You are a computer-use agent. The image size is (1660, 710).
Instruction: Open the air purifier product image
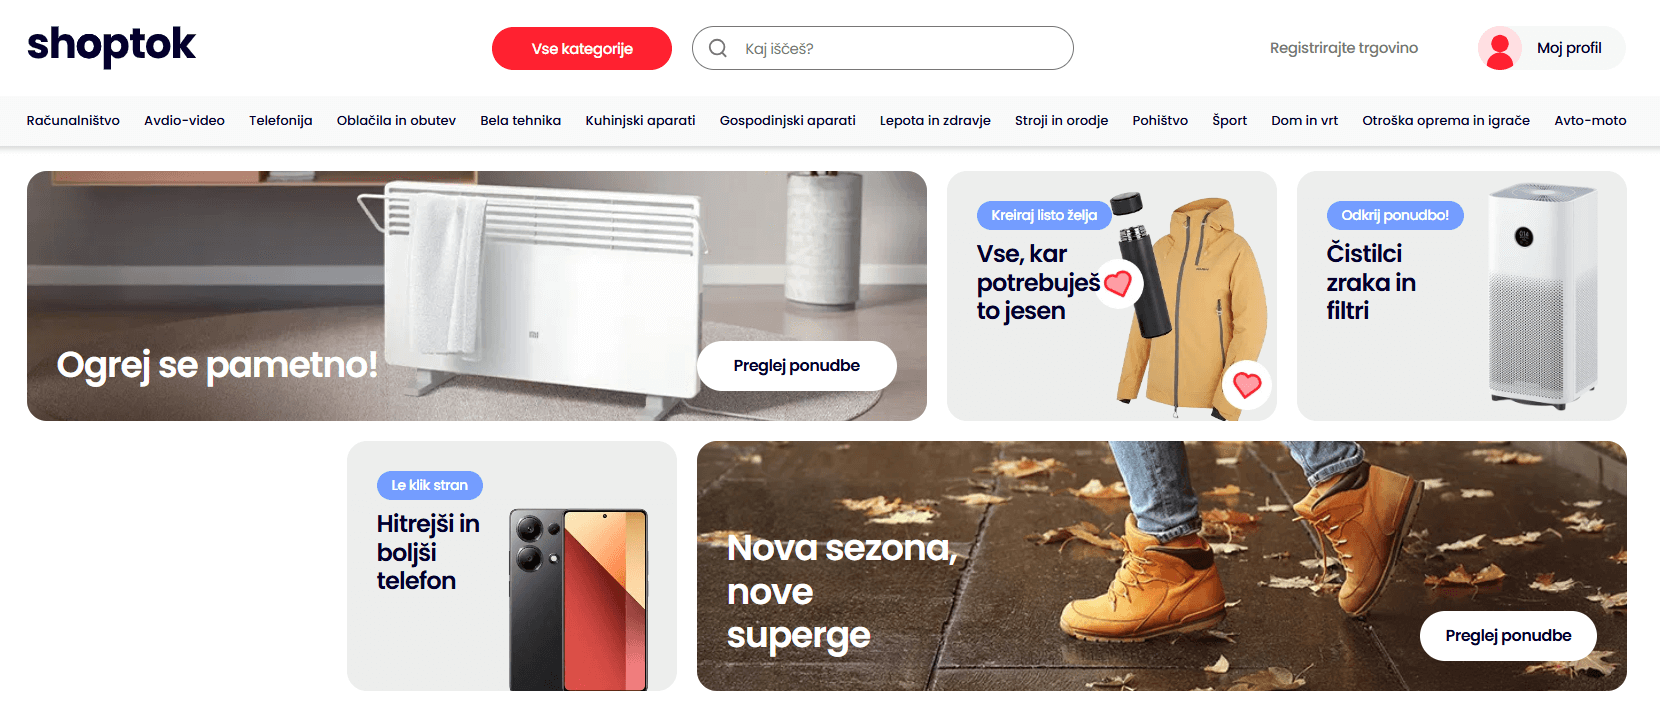pos(1542,296)
